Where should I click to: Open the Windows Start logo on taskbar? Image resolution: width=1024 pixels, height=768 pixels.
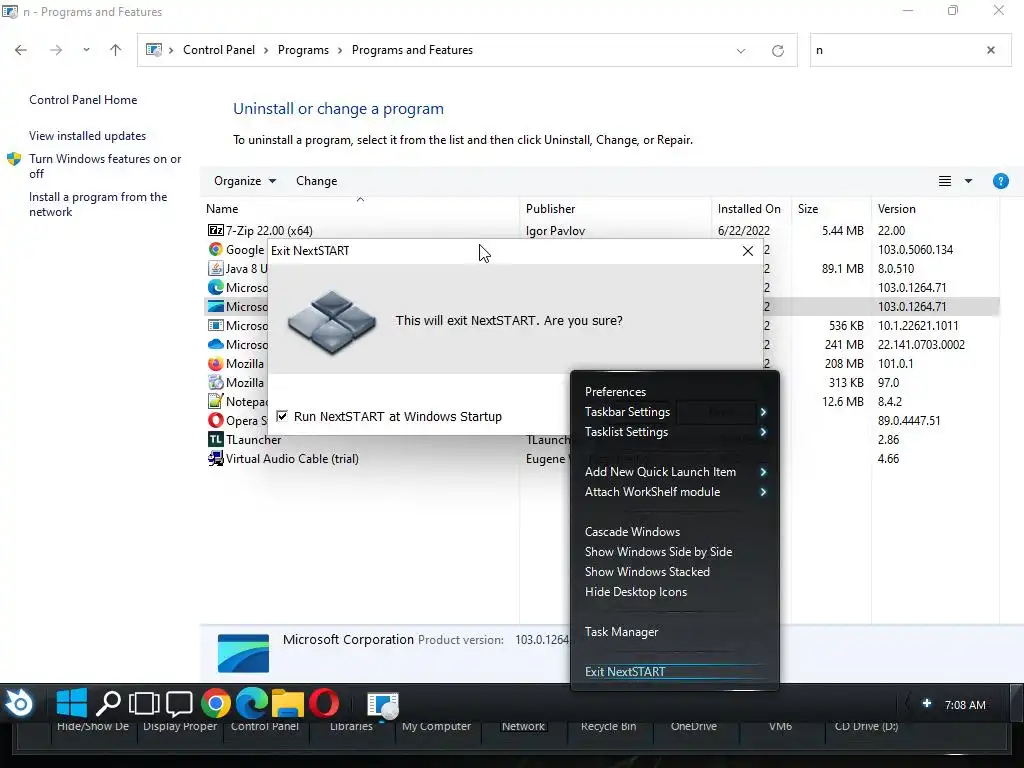pyautogui.click(x=72, y=703)
